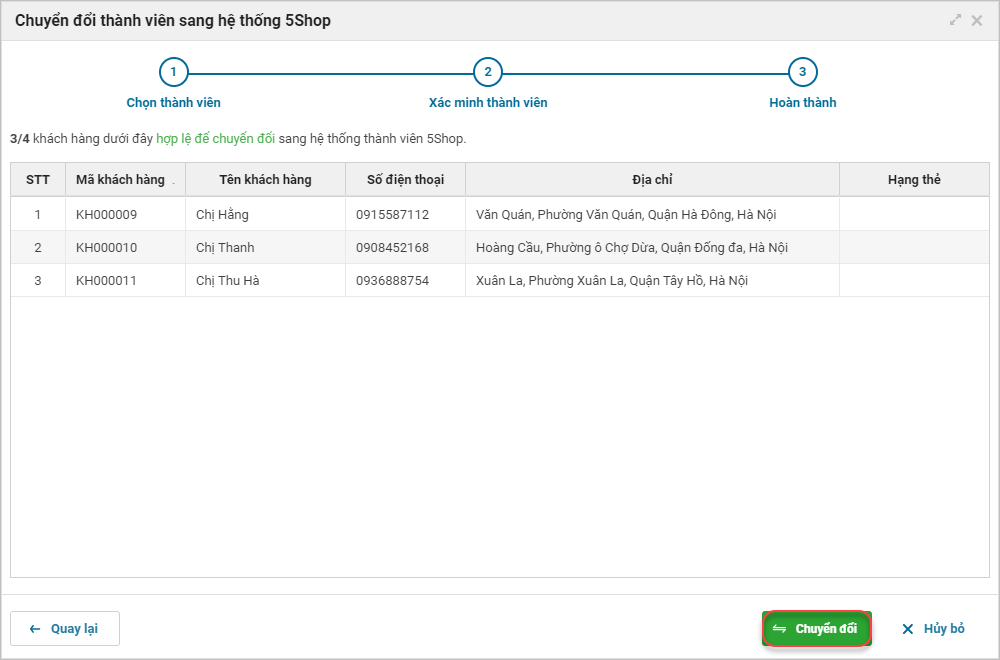Open the Chọn thành viên step label
The image size is (1000, 660).
click(x=173, y=102)
